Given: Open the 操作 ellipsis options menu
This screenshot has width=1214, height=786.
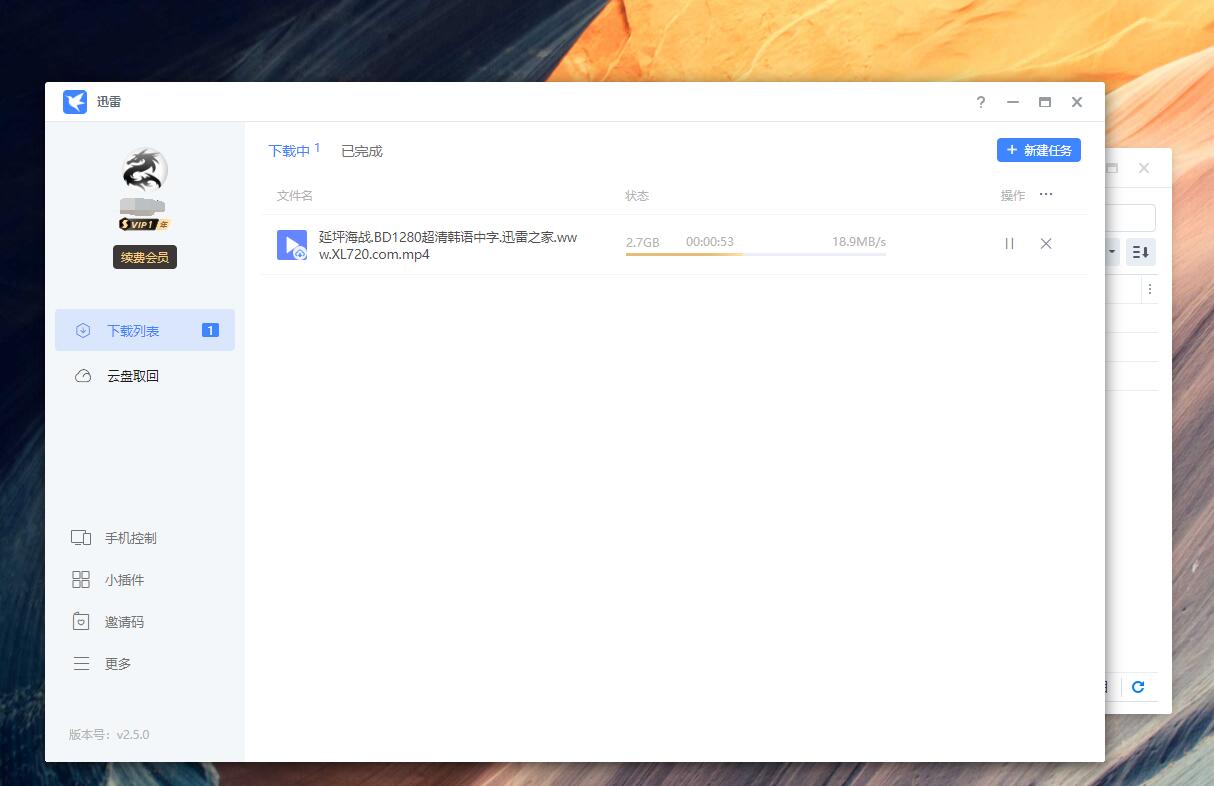Looking at the screenshot, I should pos(1045,194).
